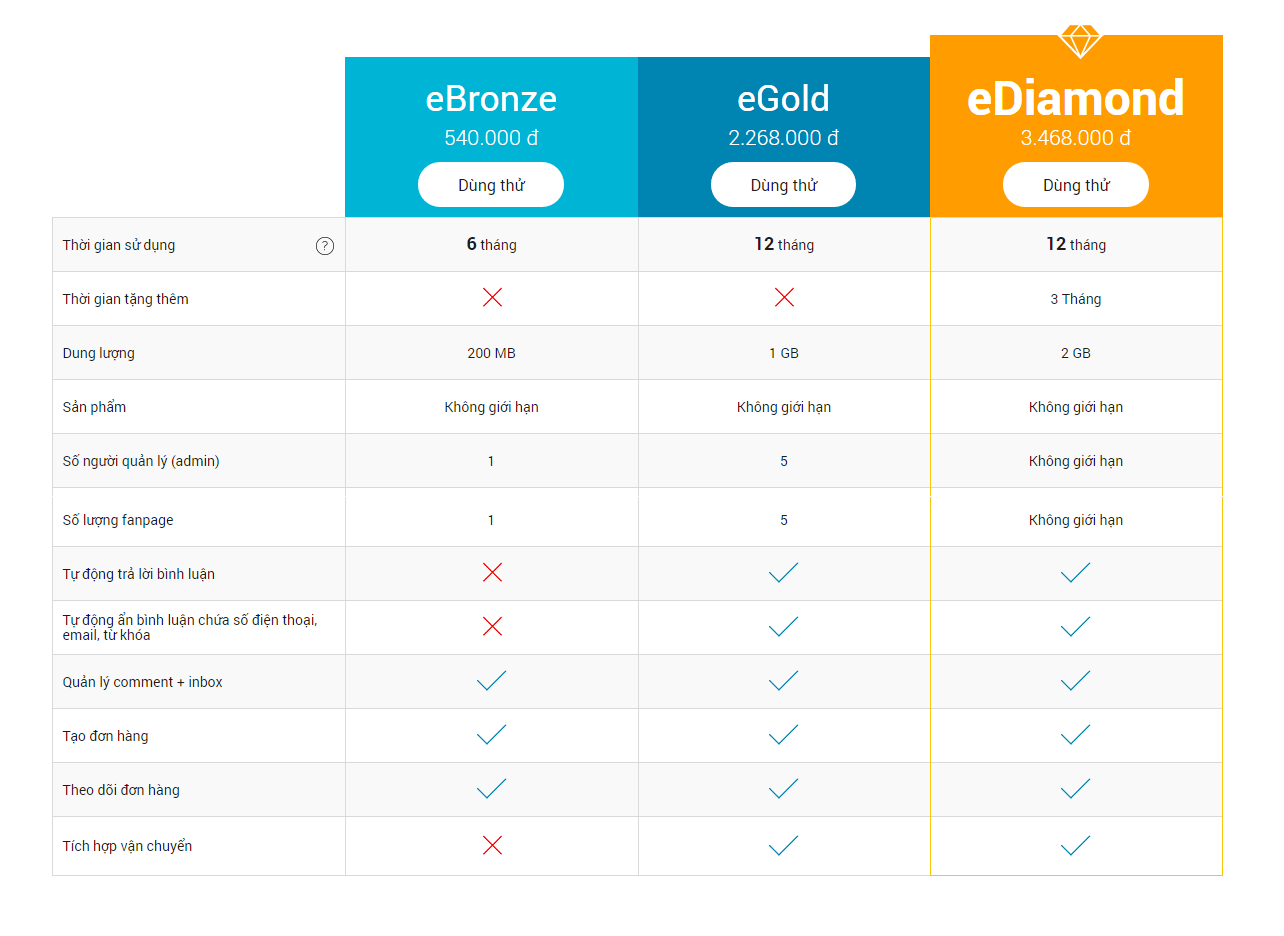Click the eDiamond plan heading
The image size is (1284, 936).
coord(1076,99)
